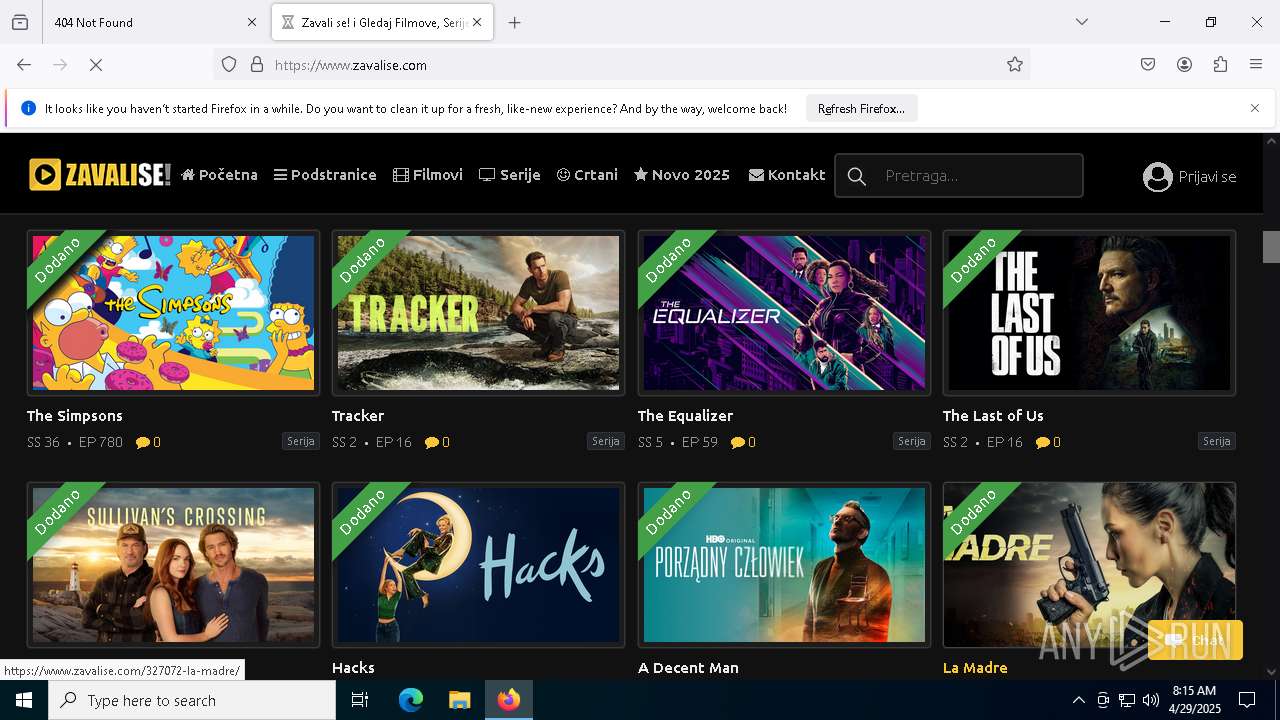Click the Windows taskbar search box
Viewport: 1280px width, 720px height.
pos(192,700)
